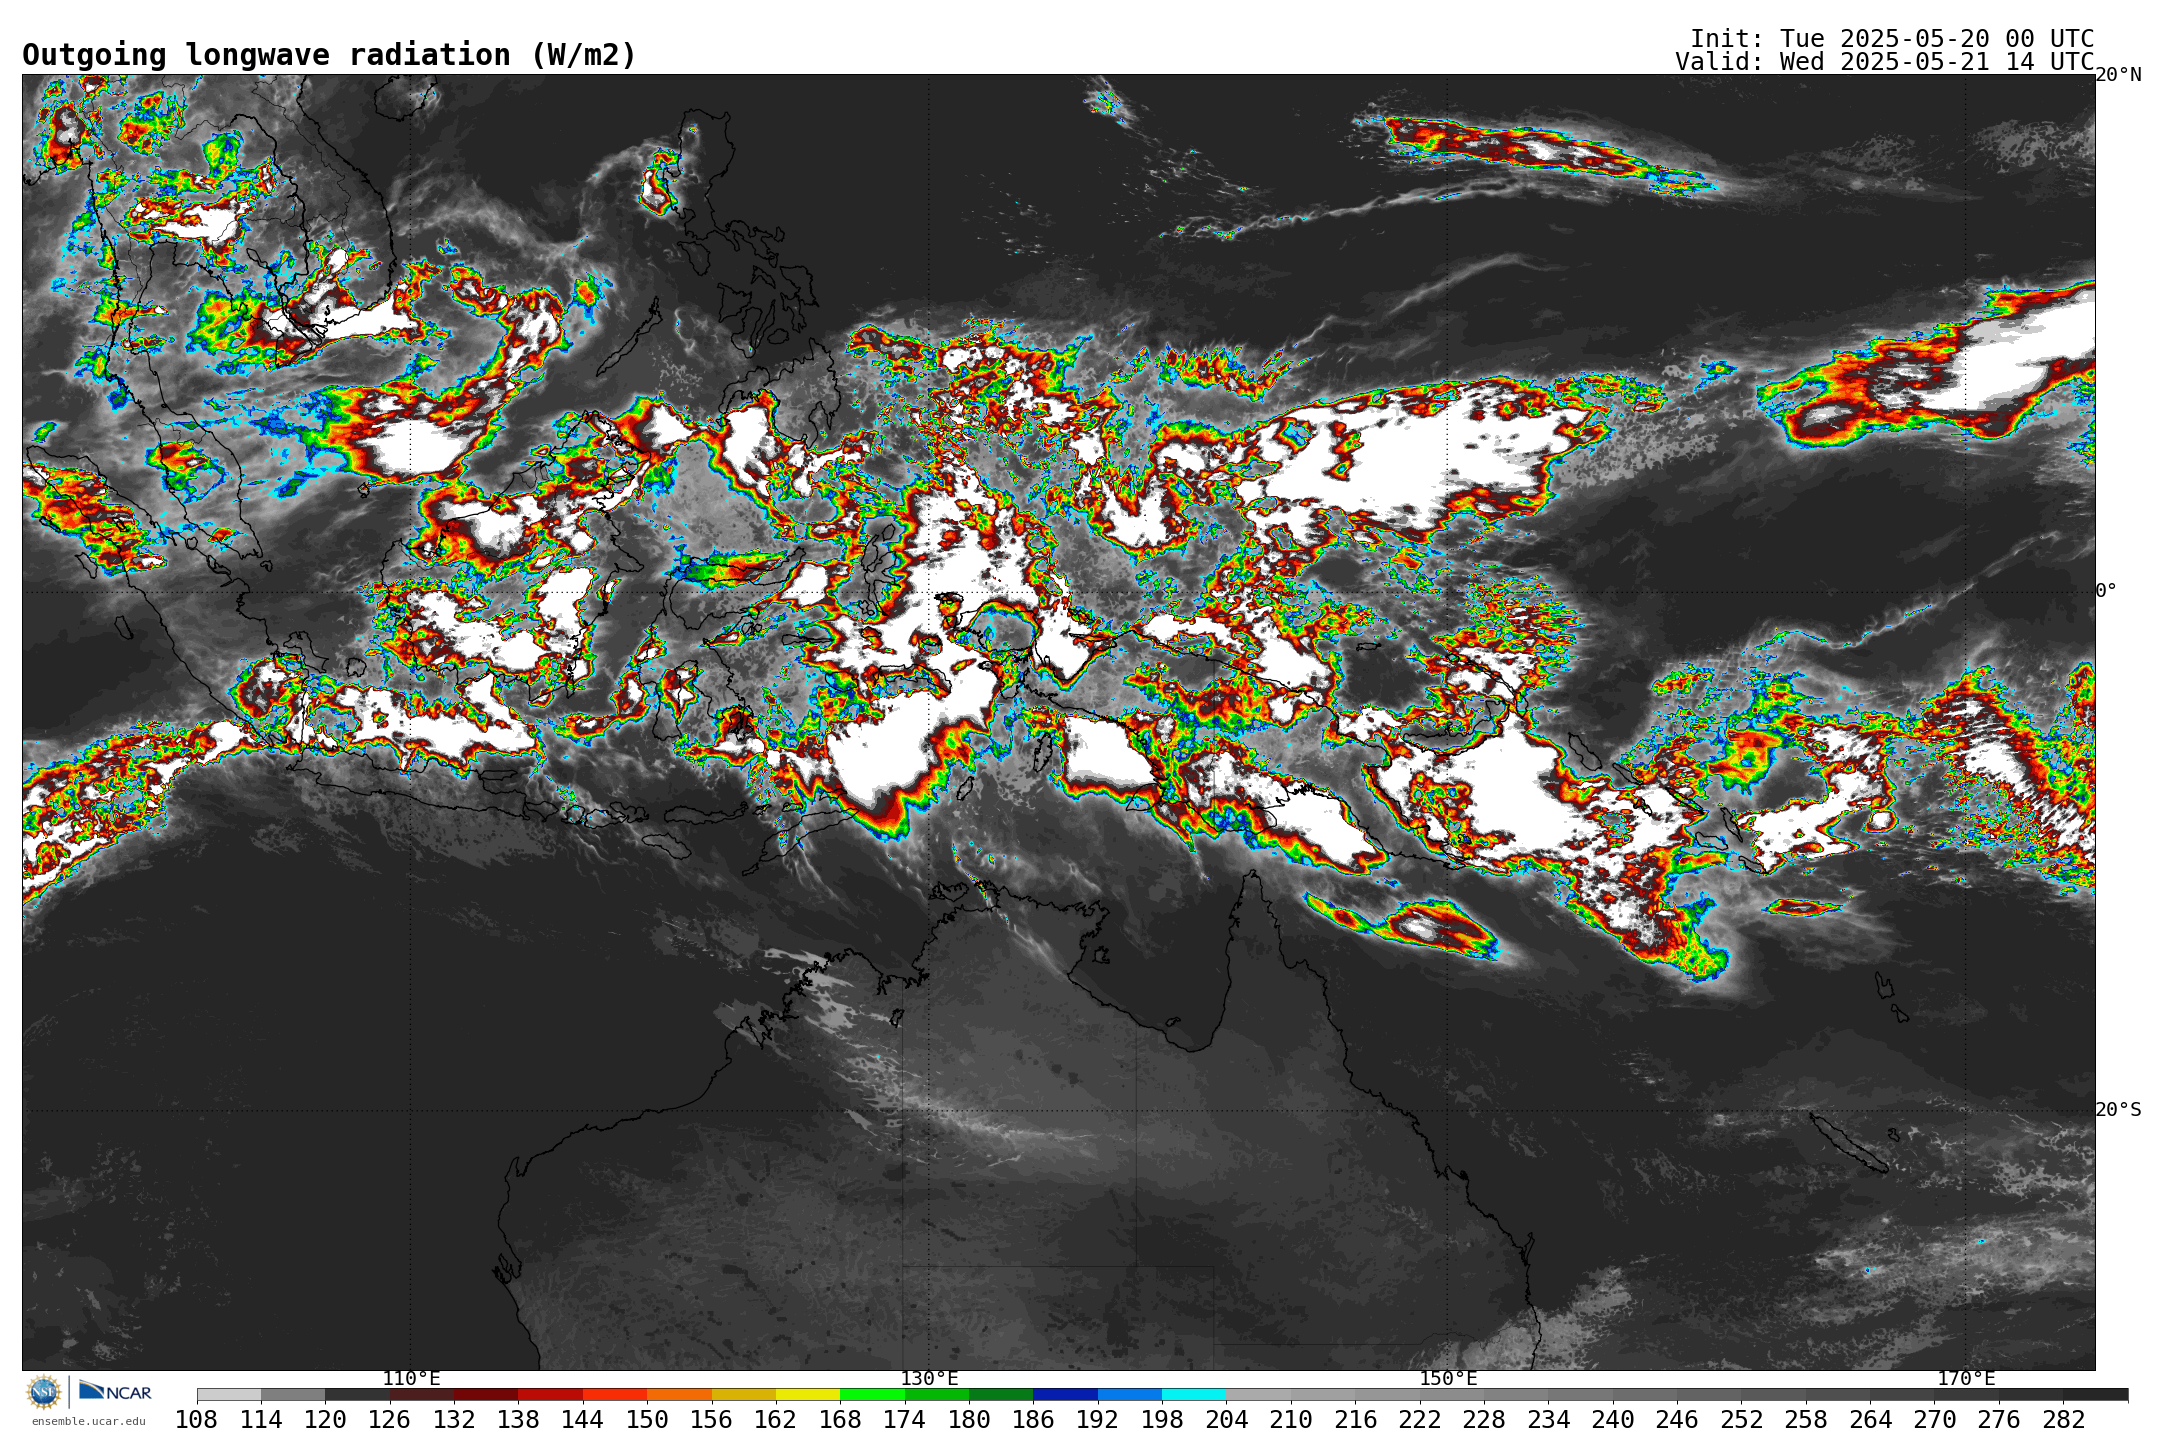Click the colorbar tick value 222
The height and width of the screenshot is (1433, 2160).
pyautogui.click(x=1420, y=1419)
